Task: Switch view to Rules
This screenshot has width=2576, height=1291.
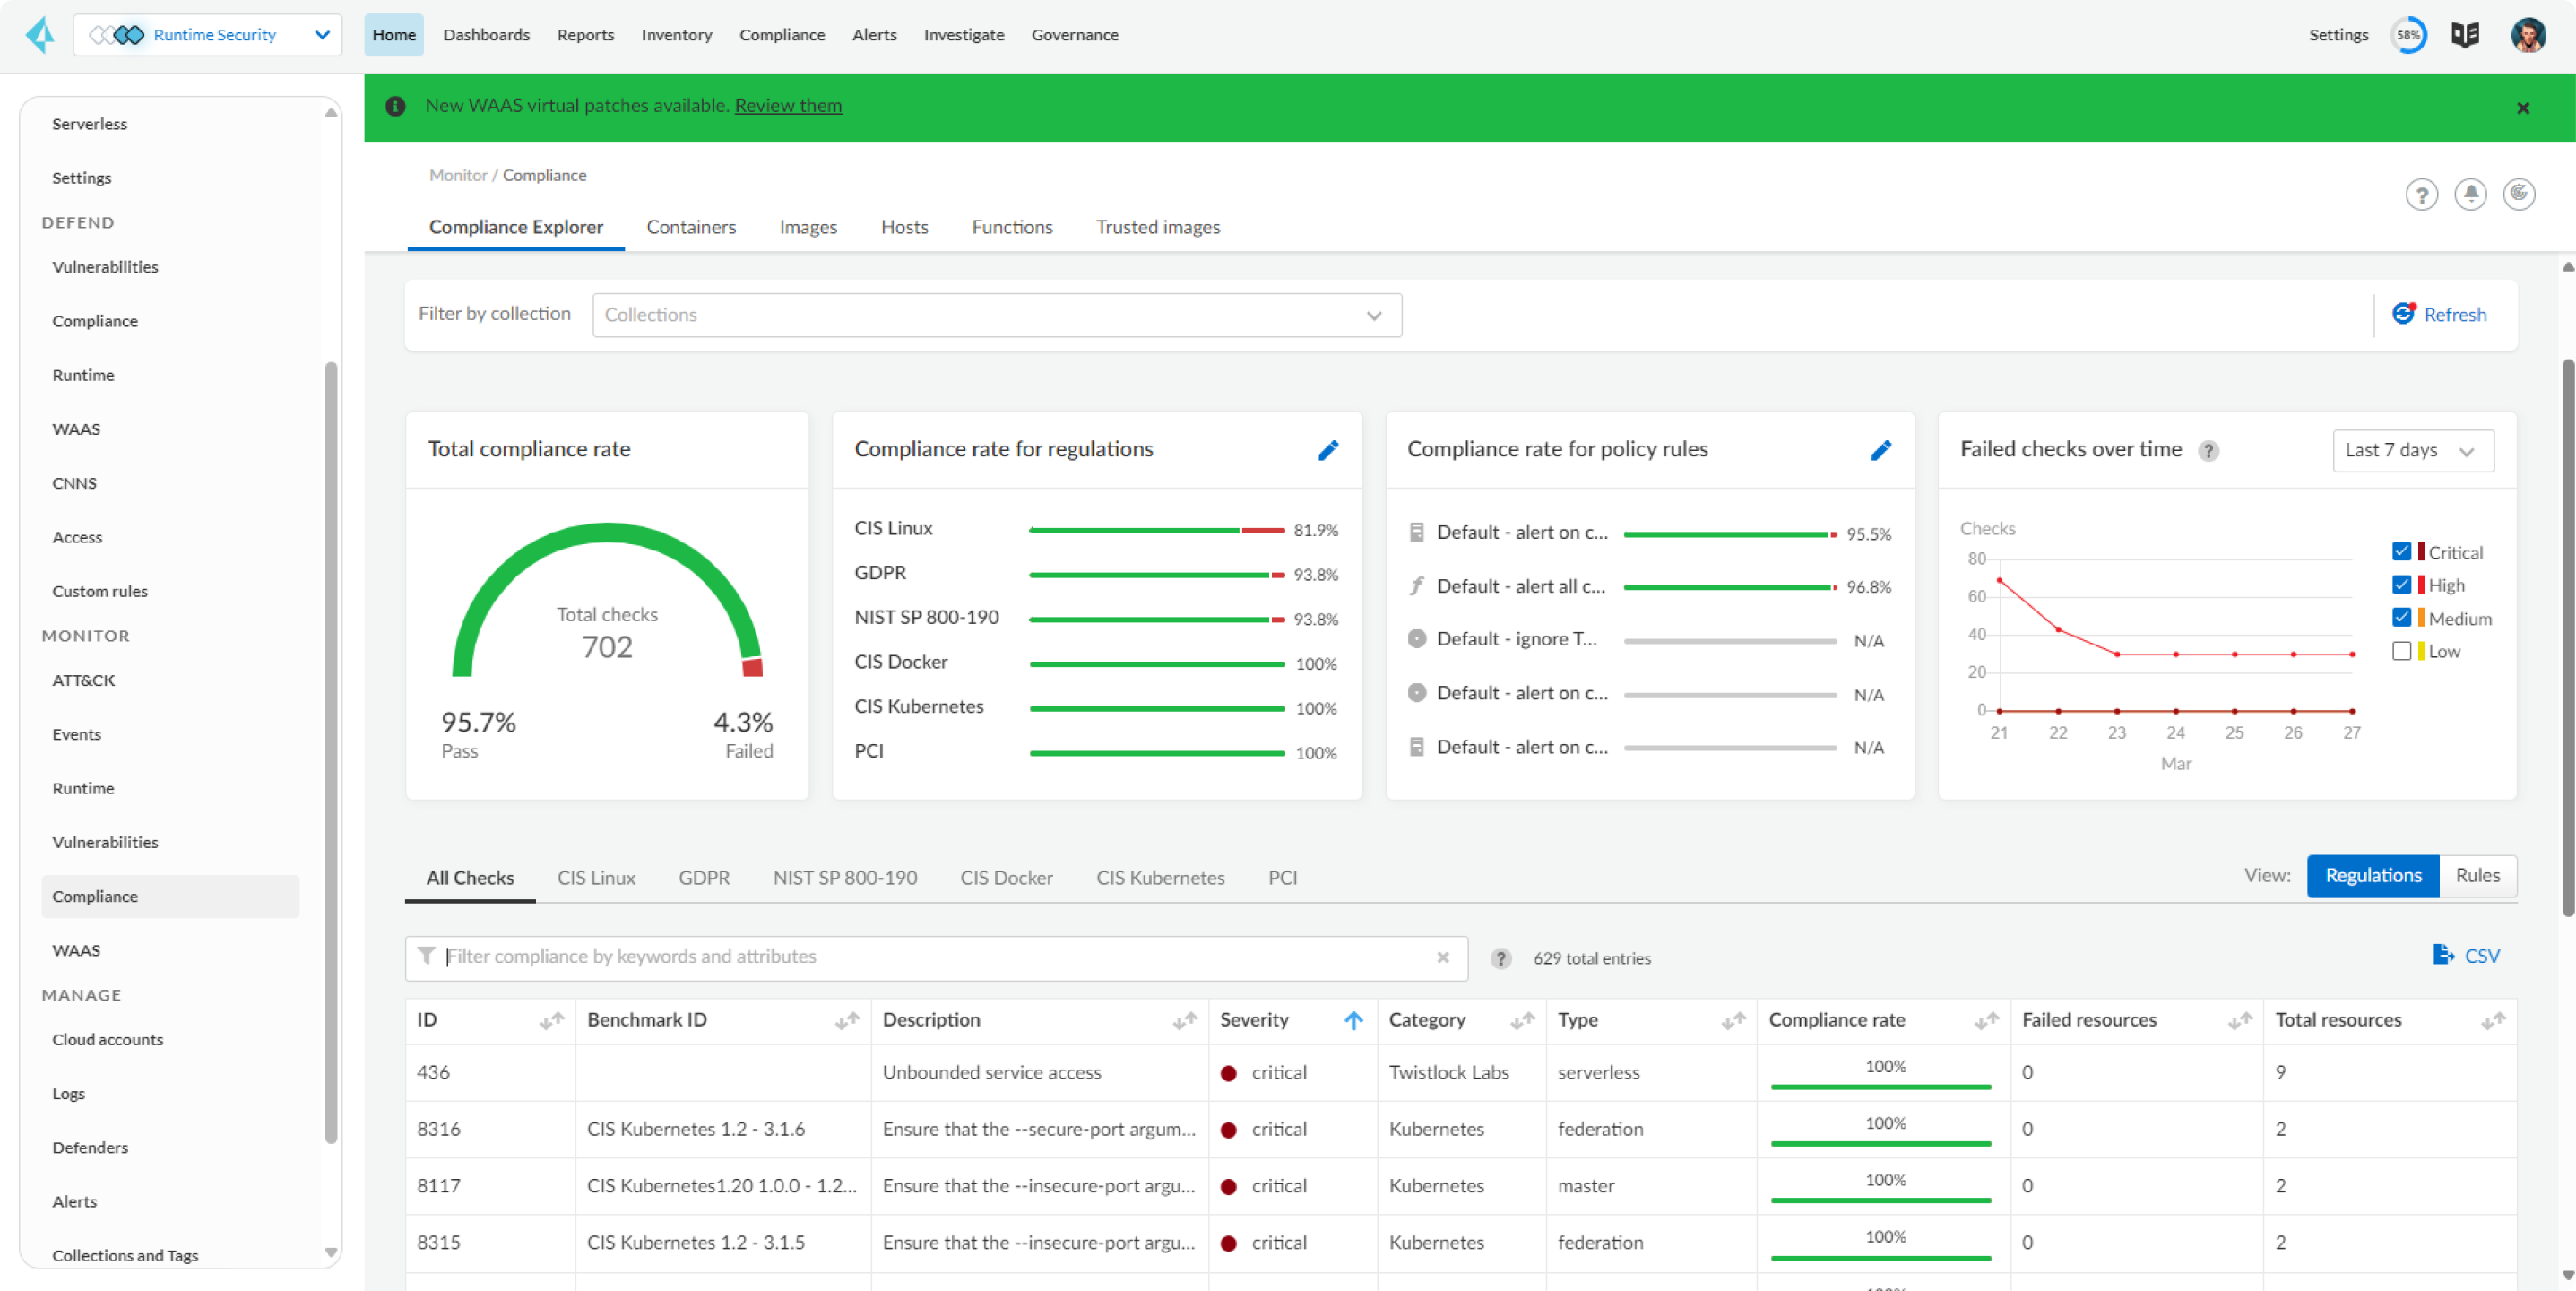Action: (2477, 876)
